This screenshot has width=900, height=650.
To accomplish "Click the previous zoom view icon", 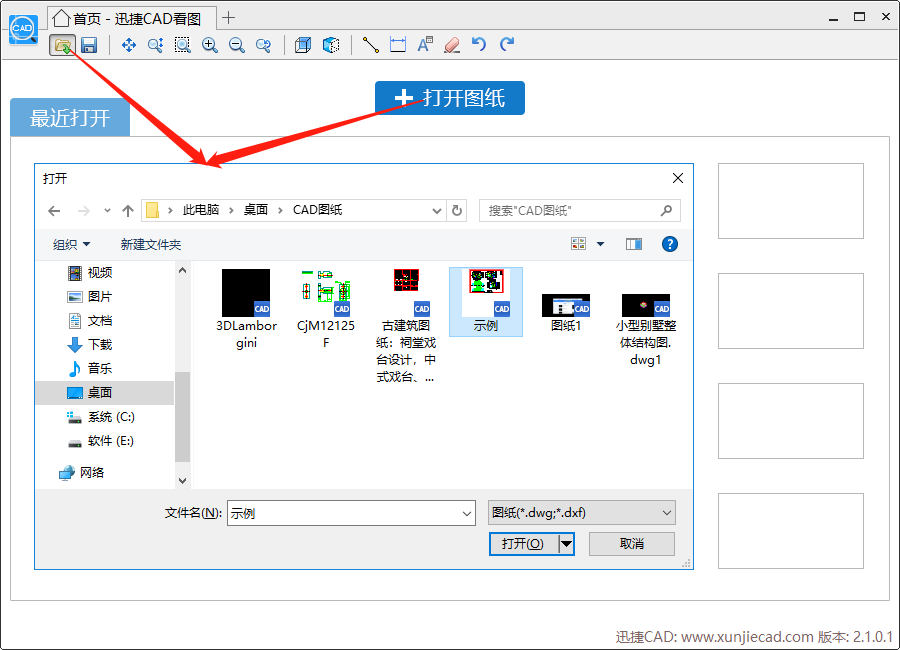I will click(263, 45).
